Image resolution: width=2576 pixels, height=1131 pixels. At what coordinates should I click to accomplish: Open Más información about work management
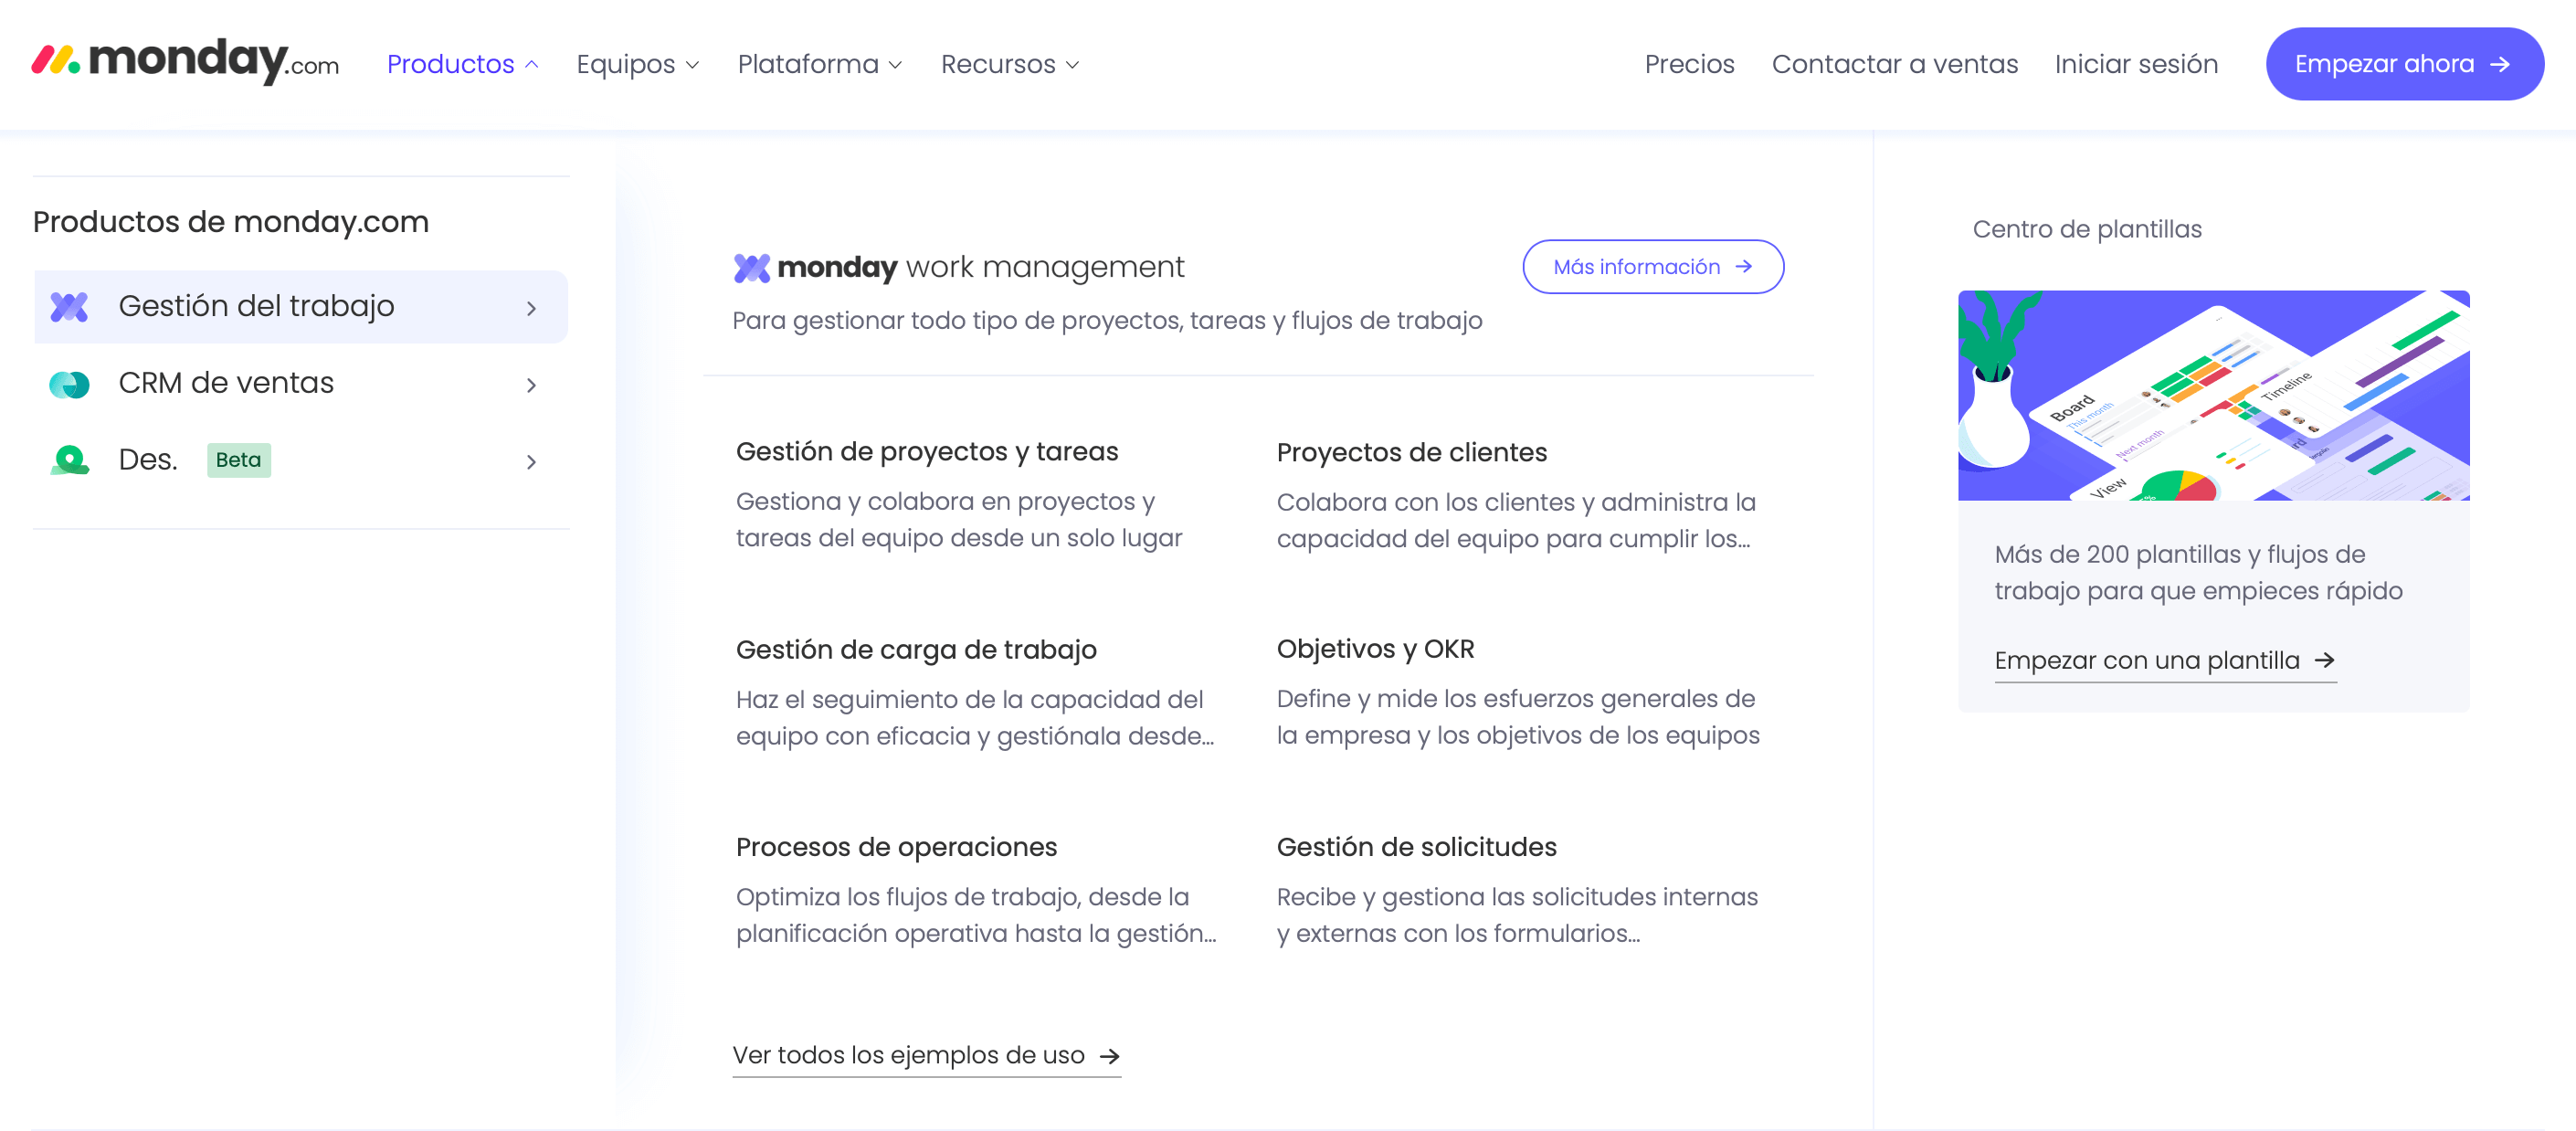click(x=1652, y=267)
